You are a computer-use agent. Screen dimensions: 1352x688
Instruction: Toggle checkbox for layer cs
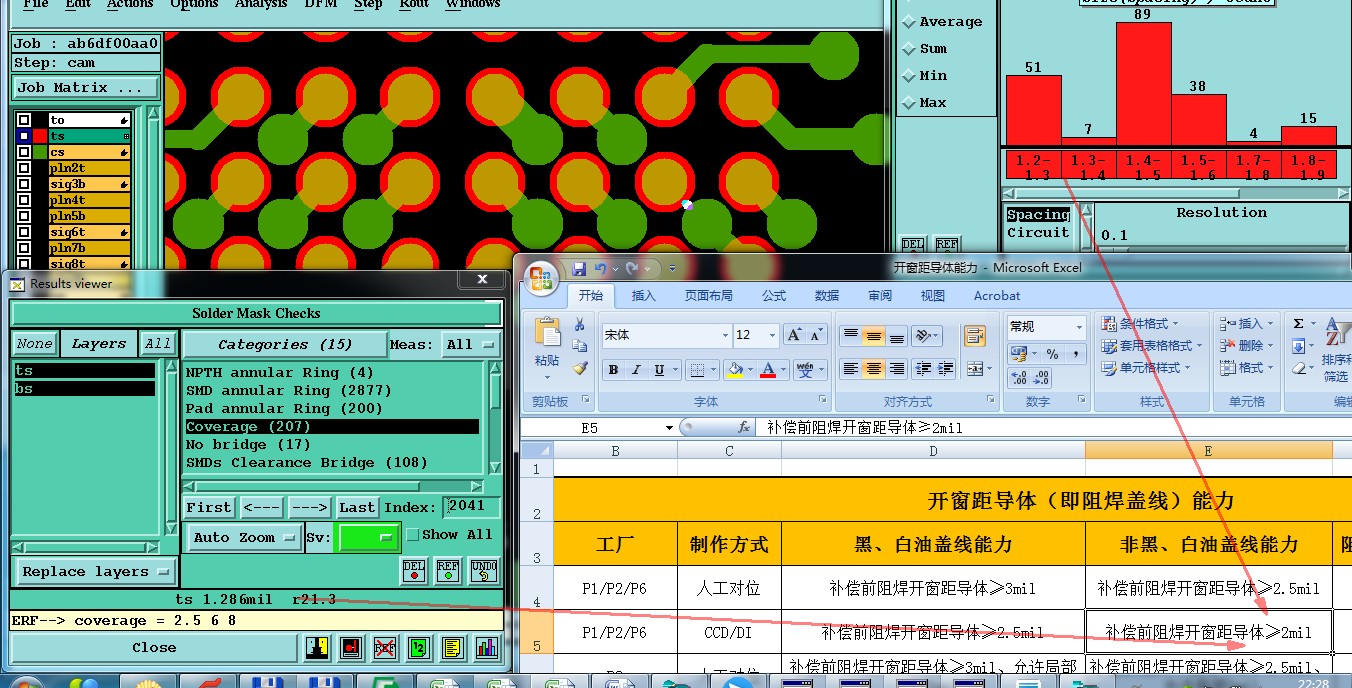(x=24, y=152)
